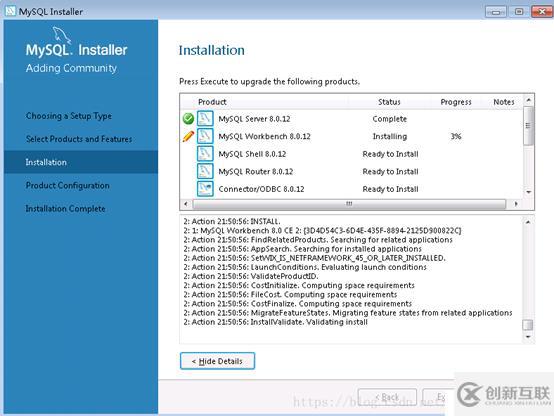Select the MySQL Shell 8.0.12 row text
Viewport: 554px width, 416px height.
pyautogui.click(x=252, y=154)
